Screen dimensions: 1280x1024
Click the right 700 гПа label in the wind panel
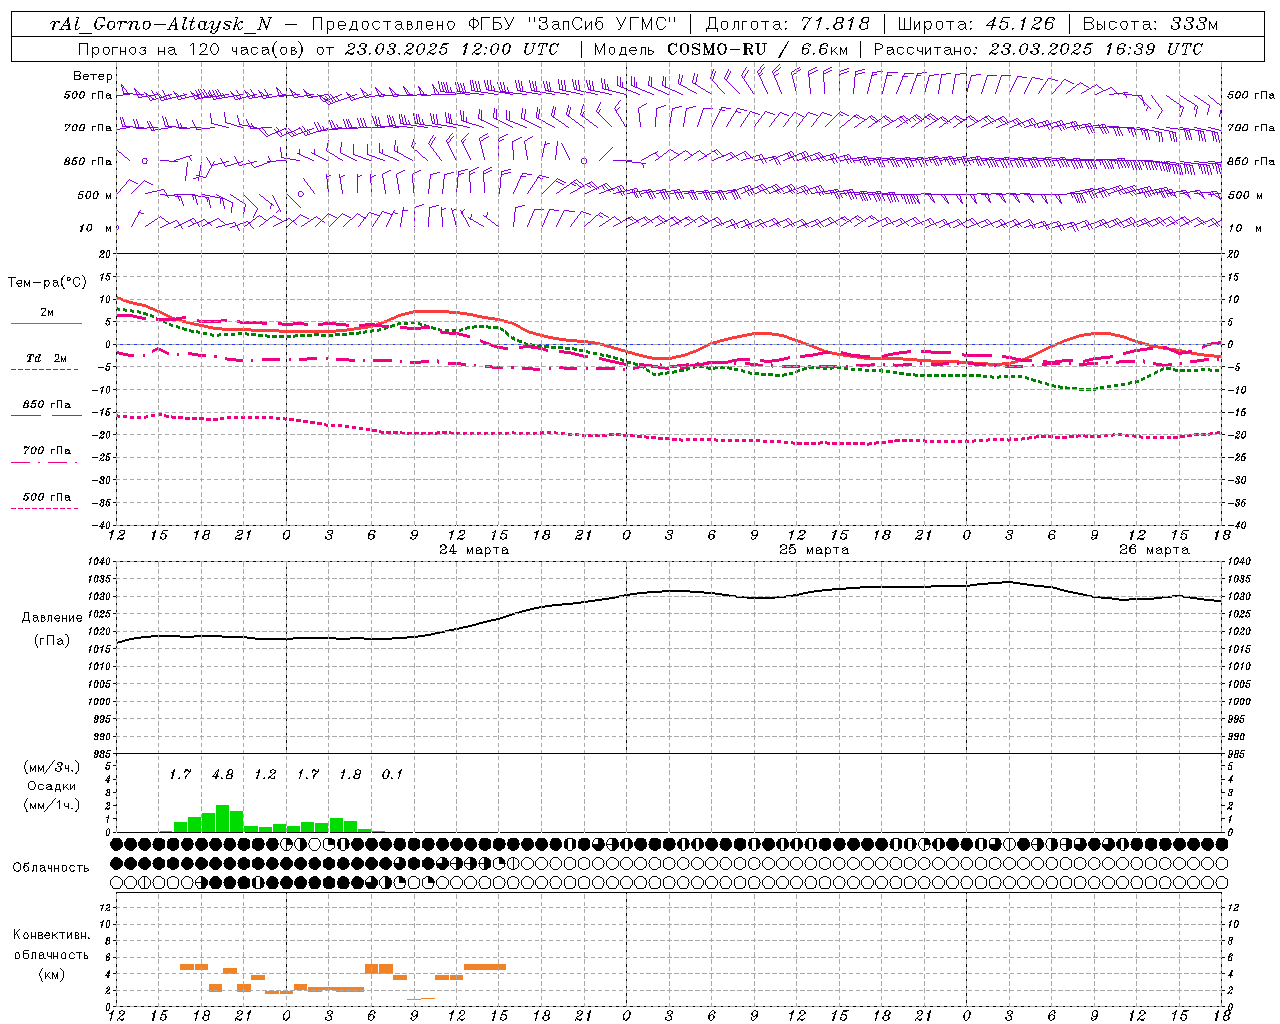(x=1251, y=128)
